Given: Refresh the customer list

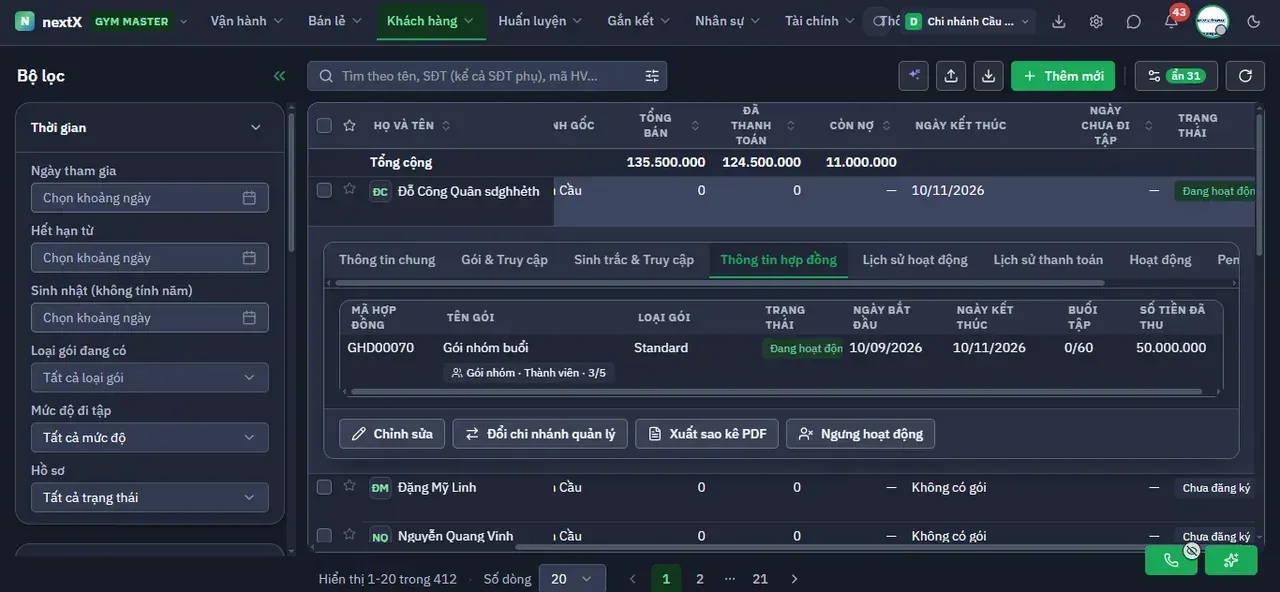Looking at the screenshot, I should coord(1245,76).
